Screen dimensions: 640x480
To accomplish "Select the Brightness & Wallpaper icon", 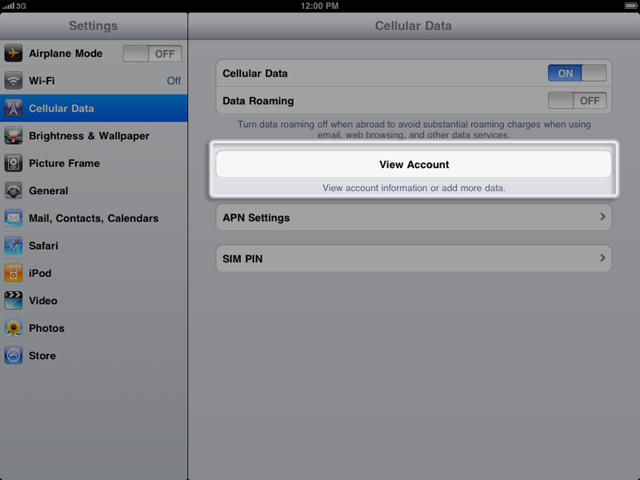I will click(14, 135).
